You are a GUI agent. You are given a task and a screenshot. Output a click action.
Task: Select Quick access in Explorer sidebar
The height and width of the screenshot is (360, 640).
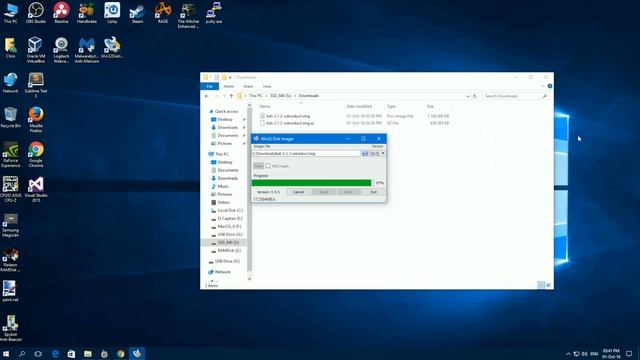[x=226, y=111]
